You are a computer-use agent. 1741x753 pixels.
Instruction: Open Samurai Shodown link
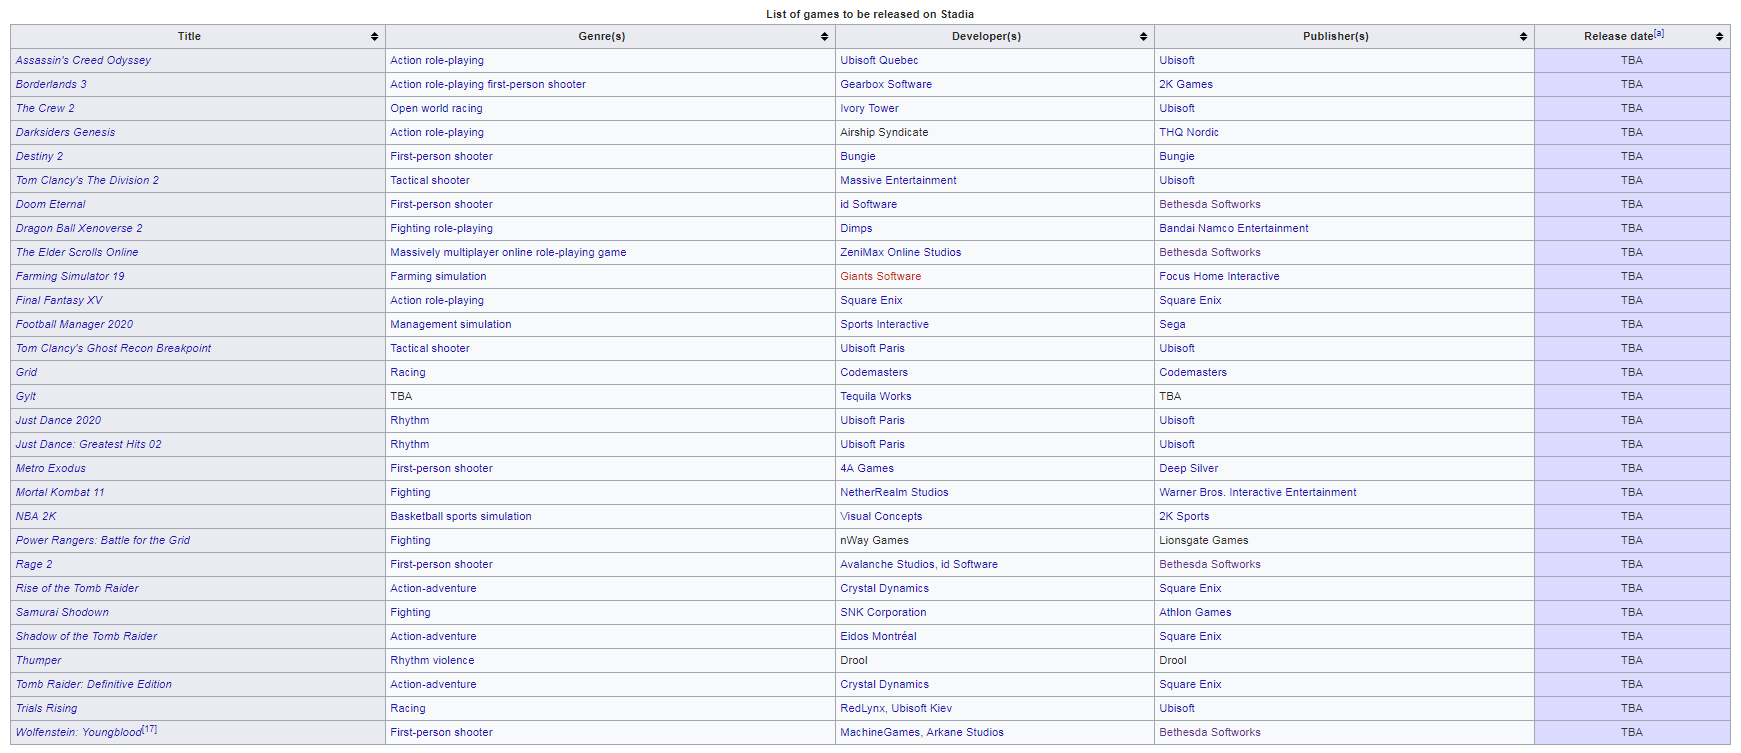pos(62,612)
